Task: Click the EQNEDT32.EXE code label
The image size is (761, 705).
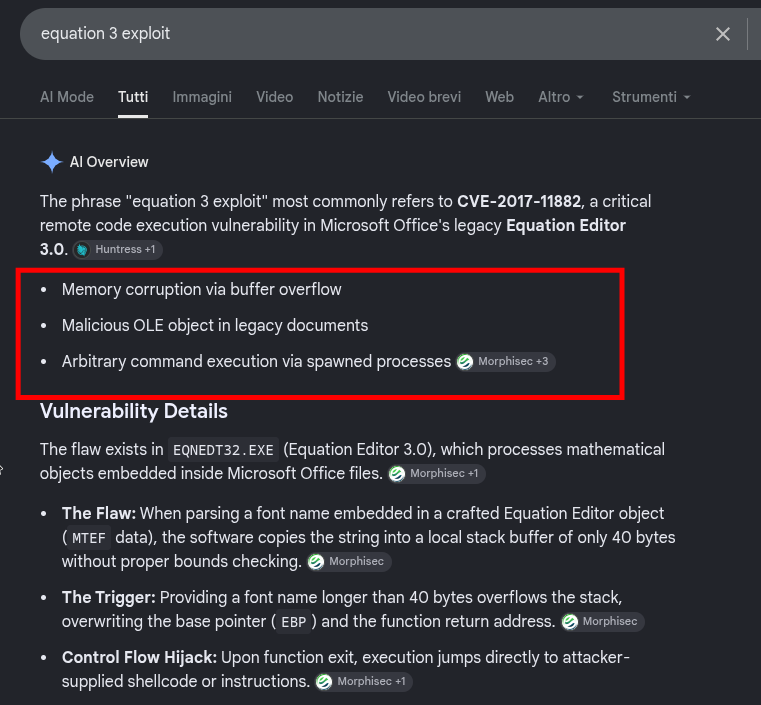Action: [x=223, y=450]
